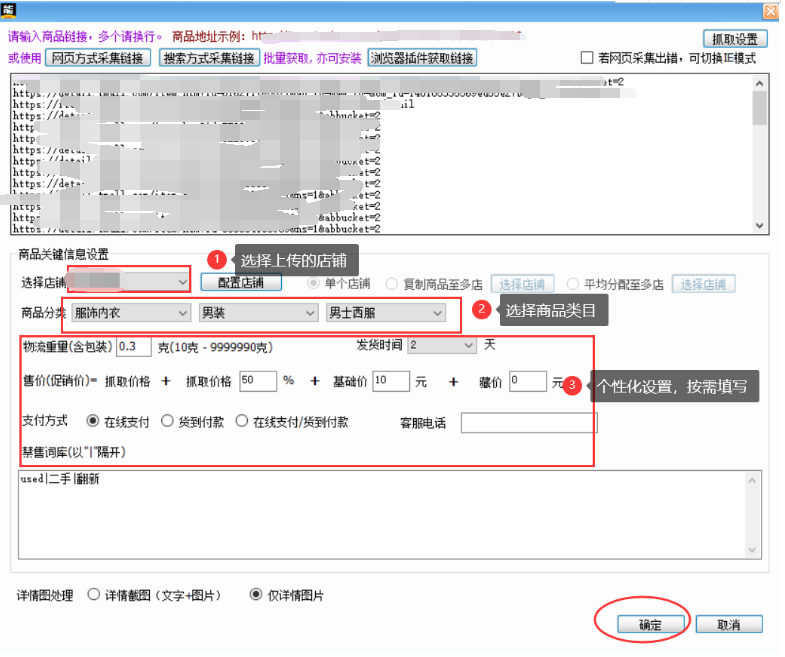Click 选择店铺 button after 复制商品至多店
The width and height of the screenshot is (785, 657).
(x=522, y=284)
